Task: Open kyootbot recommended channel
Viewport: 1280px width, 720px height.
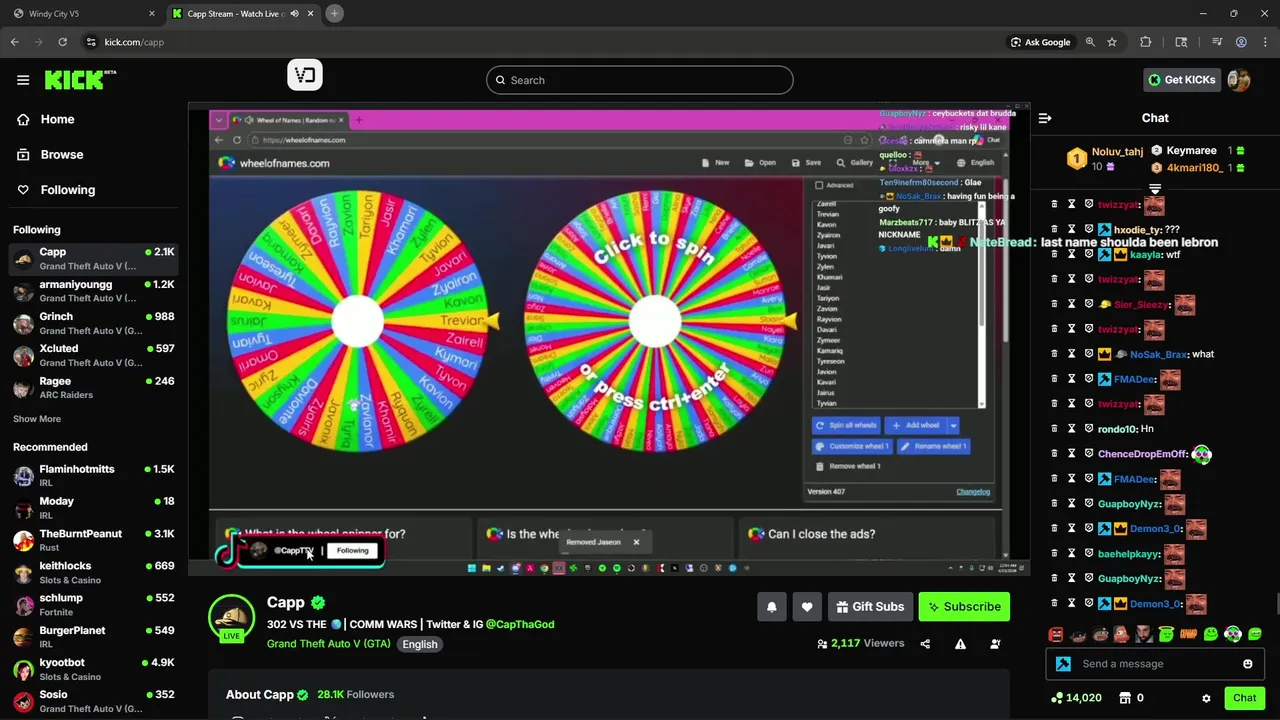Action: click(93, 669)
